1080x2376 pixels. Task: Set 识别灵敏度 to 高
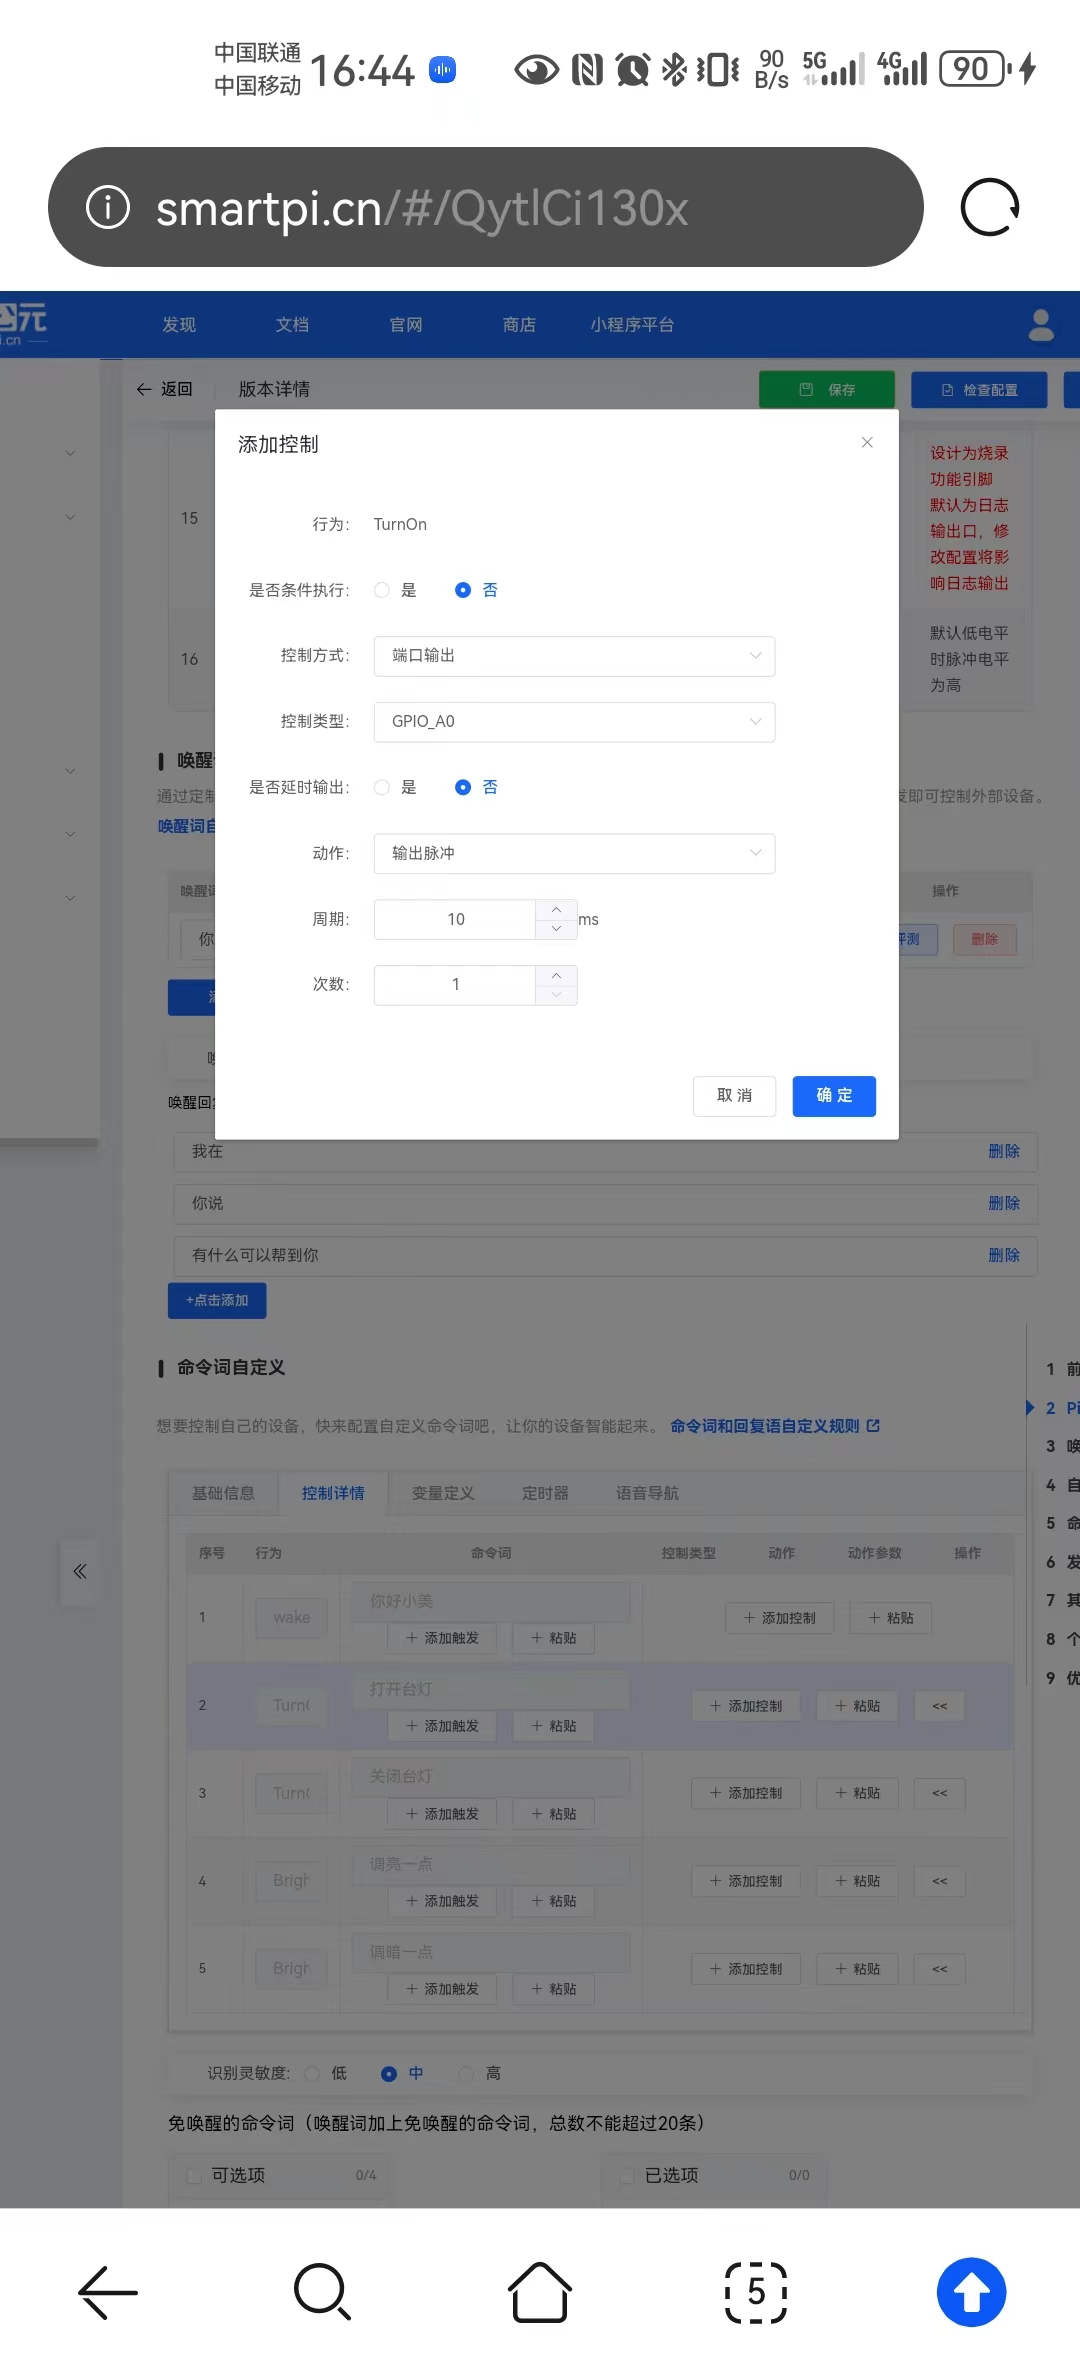466,2073
